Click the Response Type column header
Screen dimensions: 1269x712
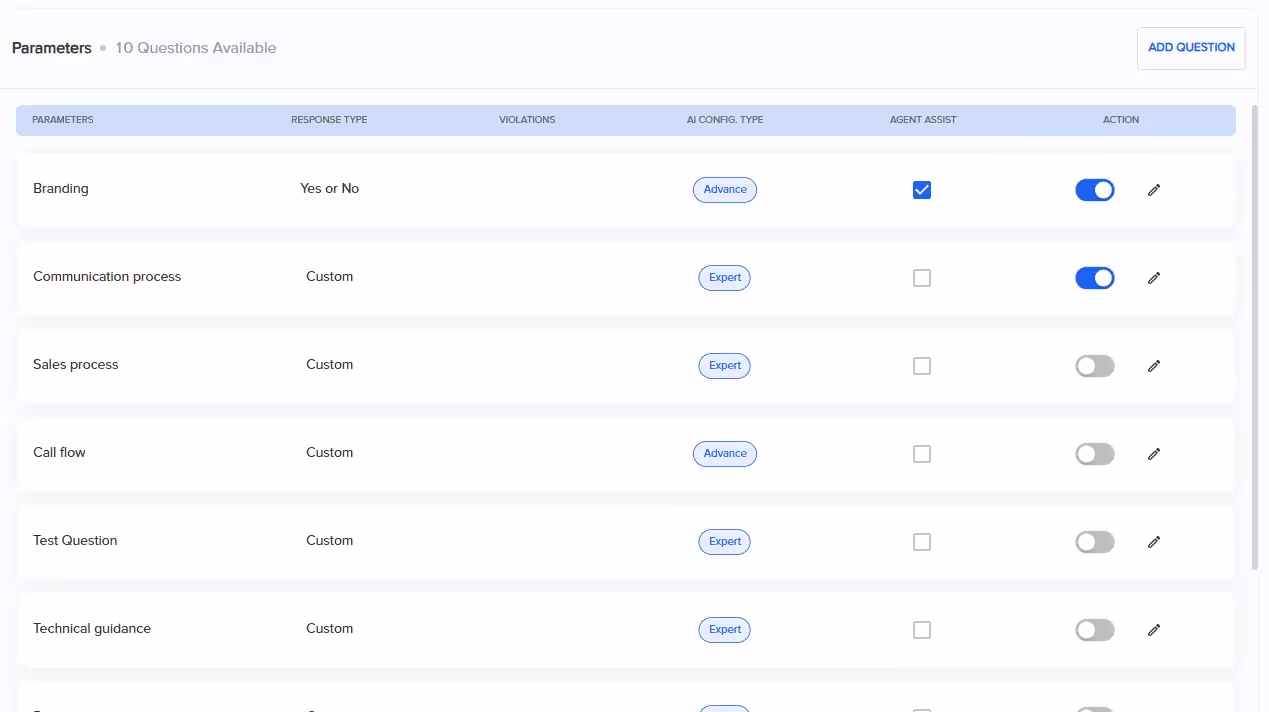click(329, 120)
